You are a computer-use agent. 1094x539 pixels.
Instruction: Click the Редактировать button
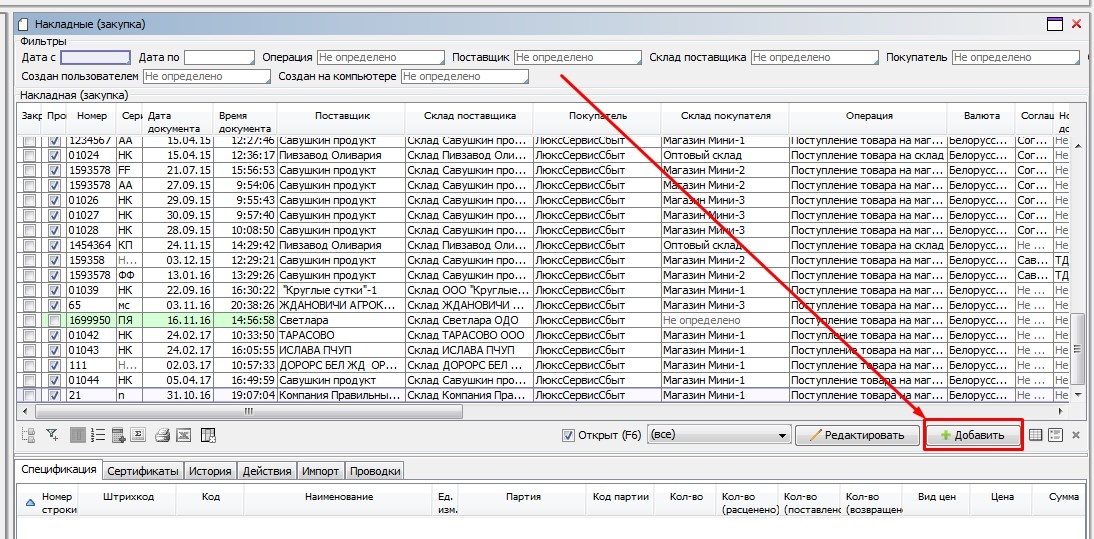(x=856, y=435)
